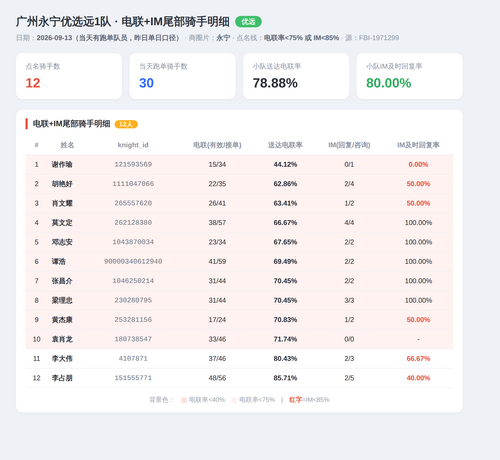
Task: Click the rate value 80.43%
Action: pyautogui.click(x=285, y=358)
